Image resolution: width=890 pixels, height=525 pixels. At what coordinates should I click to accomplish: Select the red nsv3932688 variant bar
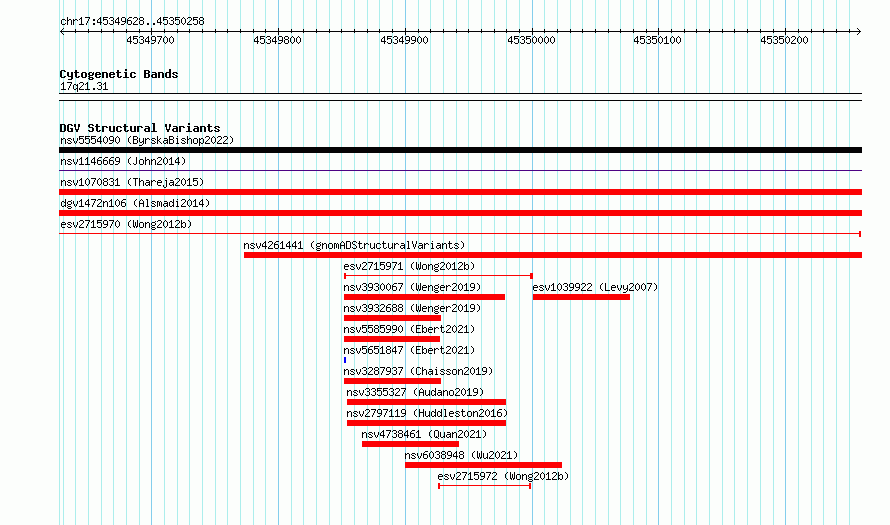pos(392,318)
